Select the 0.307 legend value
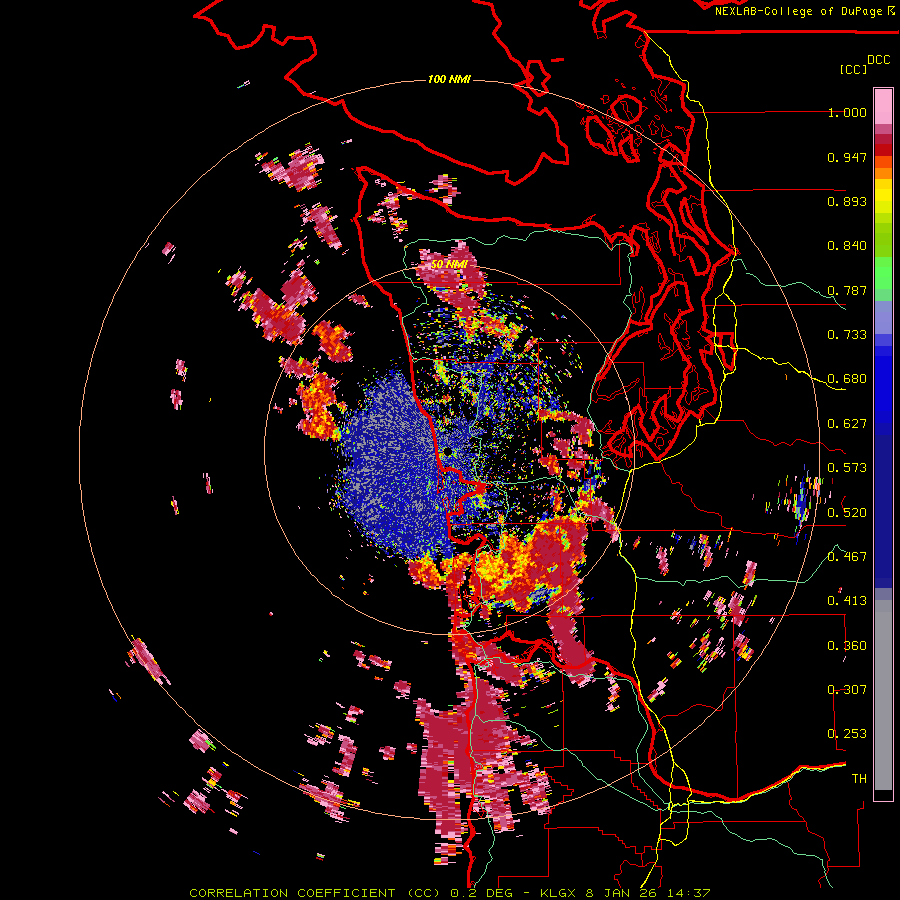Image resolution: width=900 pixels, height=900 pixels. tap(847, 689)
